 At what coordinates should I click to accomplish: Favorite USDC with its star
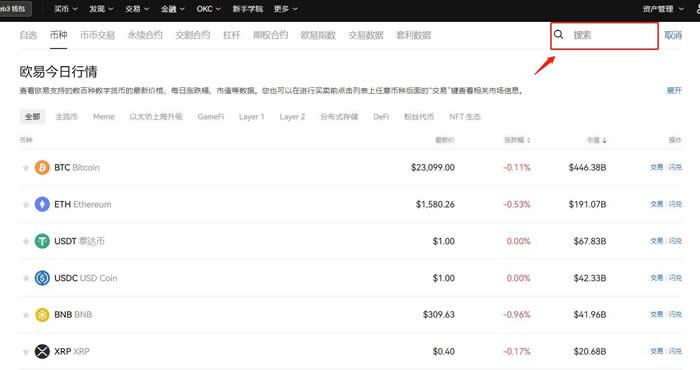pyautogui.click(x=26, y=279)
